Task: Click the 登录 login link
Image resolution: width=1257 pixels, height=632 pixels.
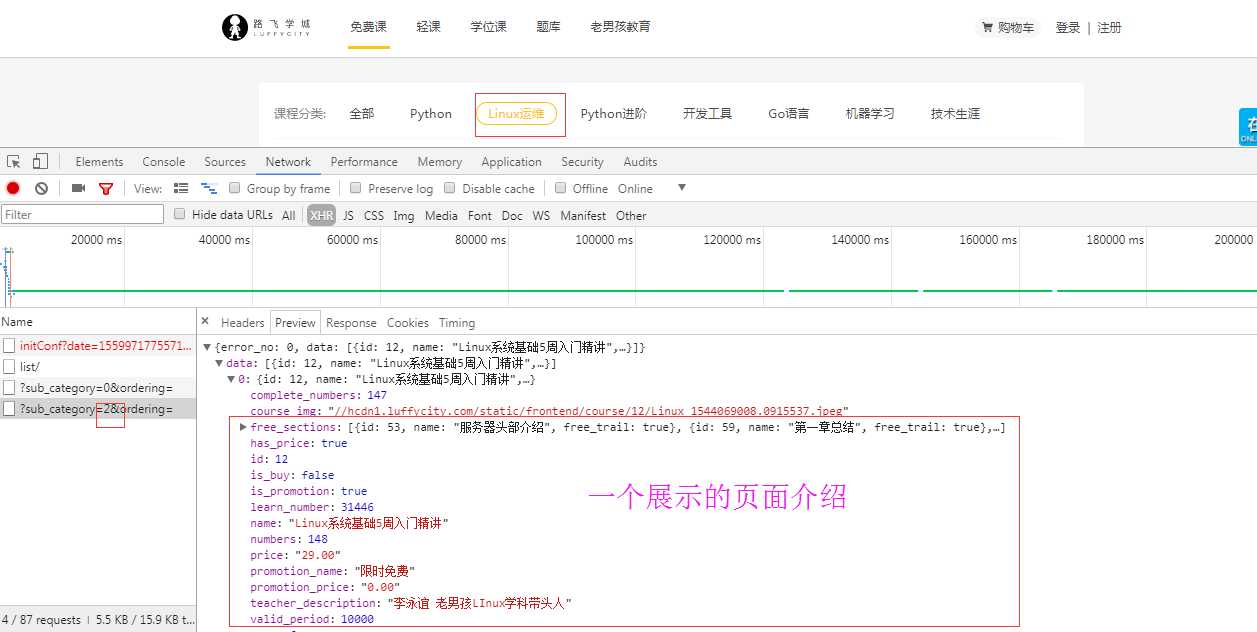Action: pyautogui.click(x=1068, y=28)
